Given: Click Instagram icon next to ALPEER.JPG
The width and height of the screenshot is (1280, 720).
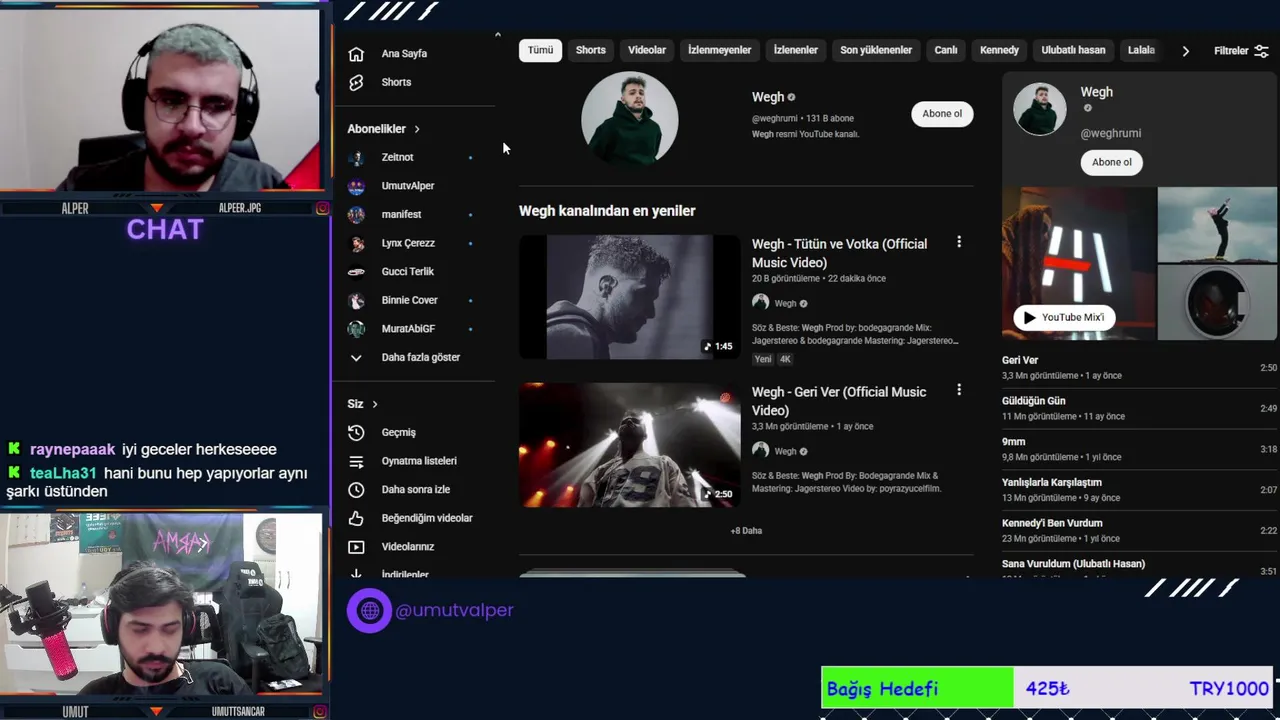Looking at the screenshot, I should click(x=322, y=208).
